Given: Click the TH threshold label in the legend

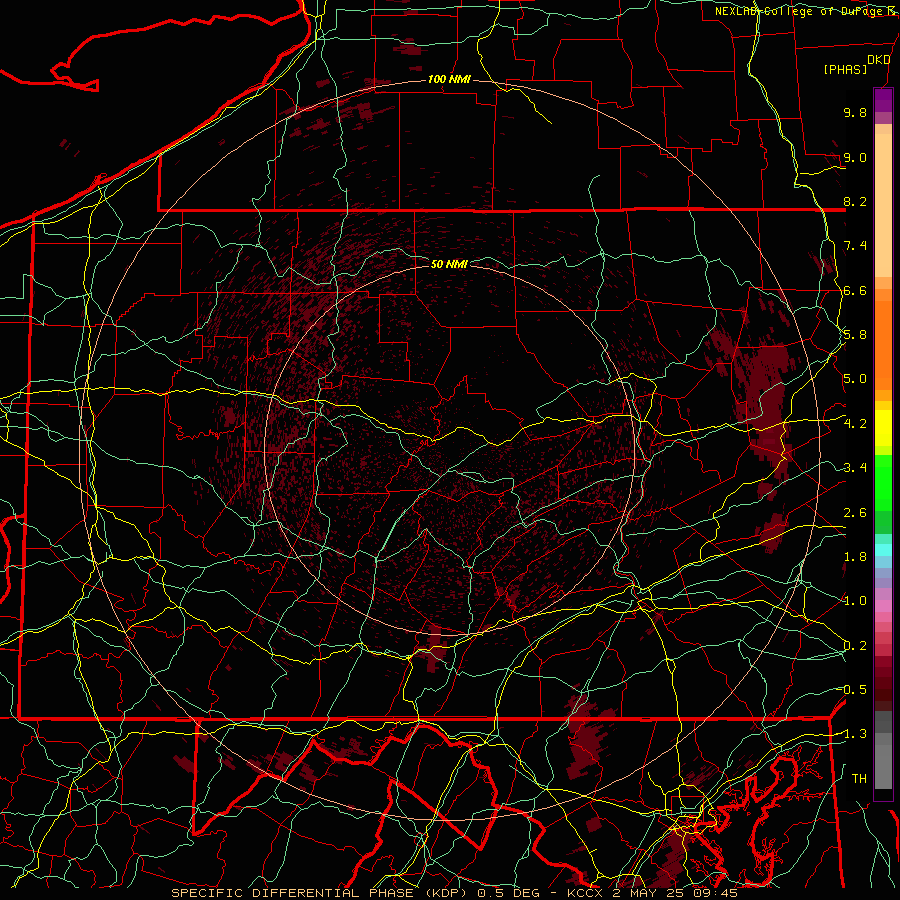Looking at the screenshot, I should click(859, 779).
